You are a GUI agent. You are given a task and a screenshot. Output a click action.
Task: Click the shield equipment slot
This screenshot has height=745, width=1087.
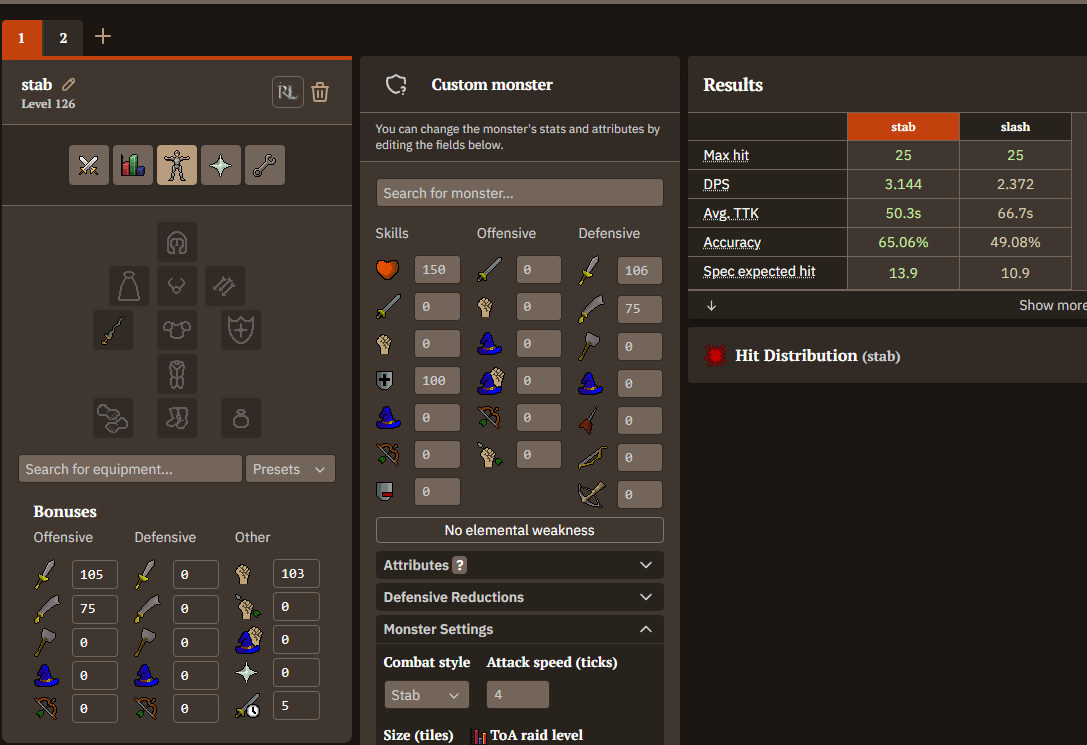[241, 330]
